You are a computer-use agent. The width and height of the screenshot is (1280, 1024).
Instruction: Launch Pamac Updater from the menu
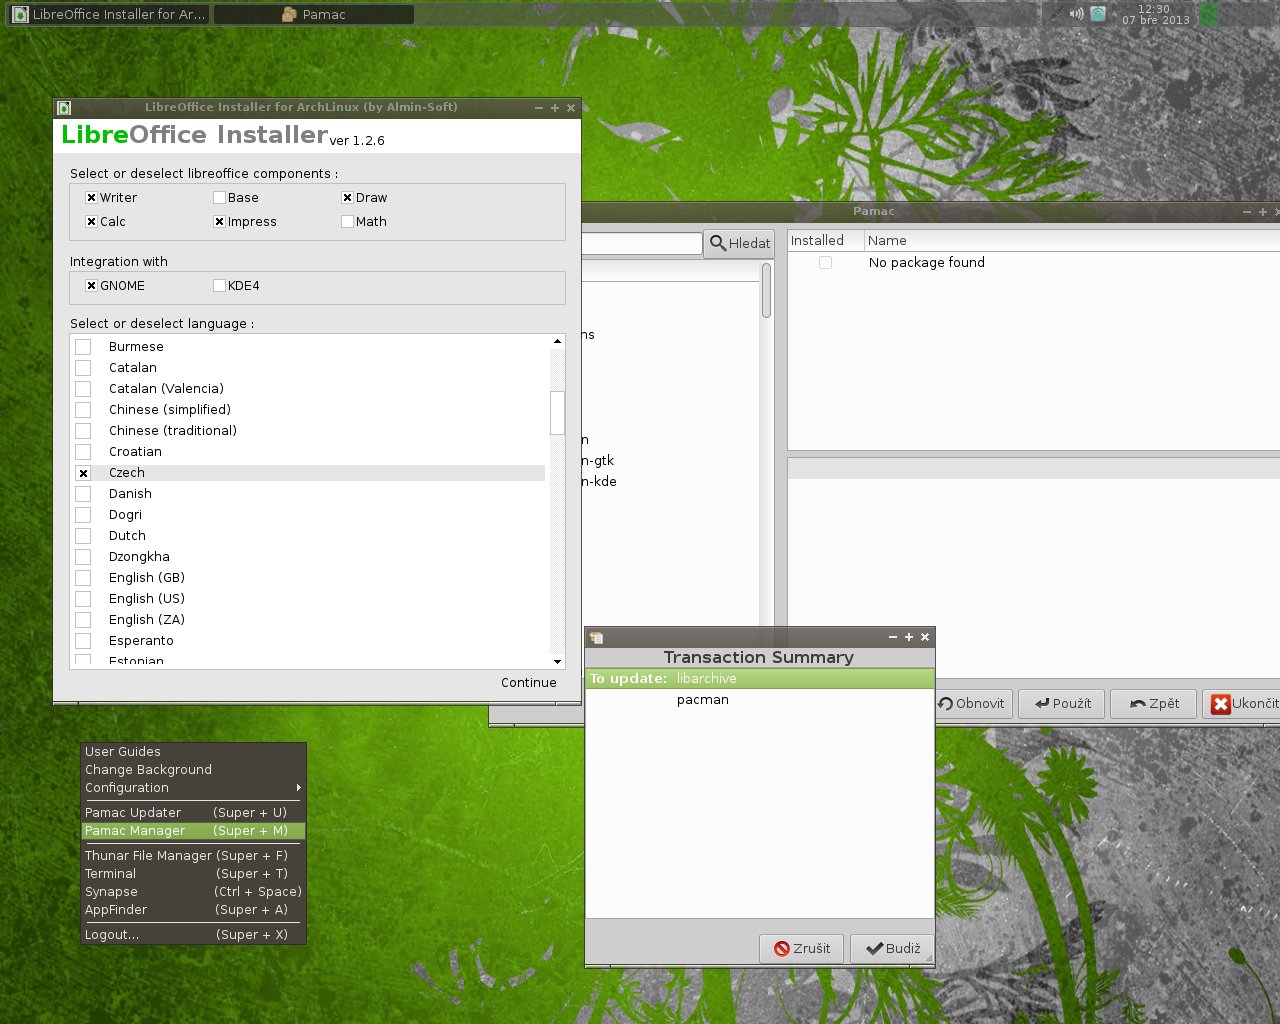(193, 813)
